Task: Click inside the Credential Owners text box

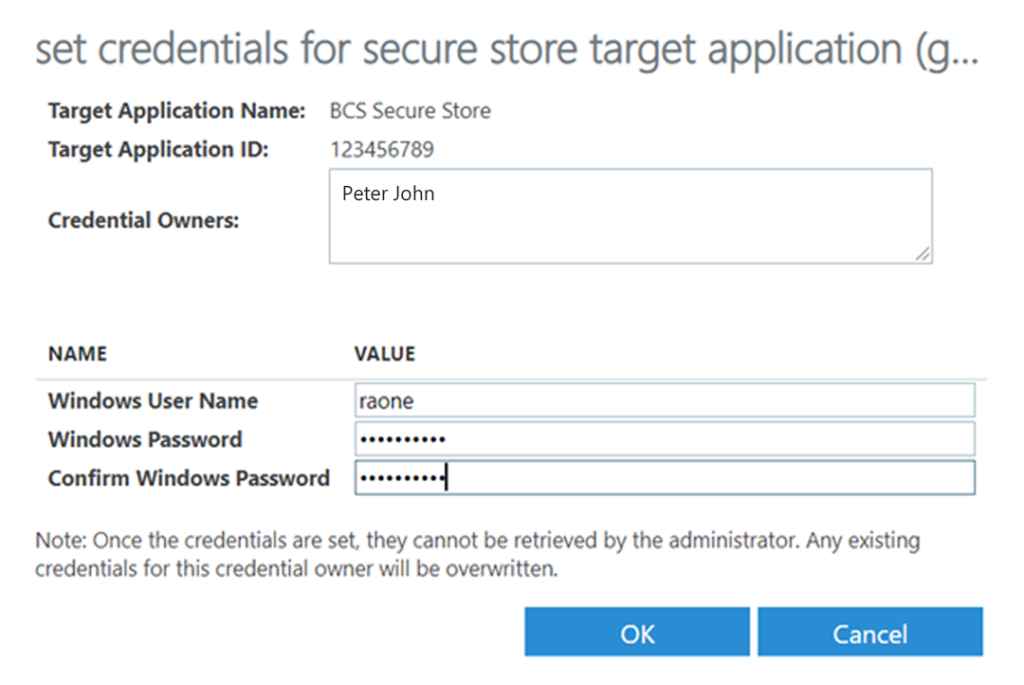Action: pyautogui.click(x=630, y=225)
